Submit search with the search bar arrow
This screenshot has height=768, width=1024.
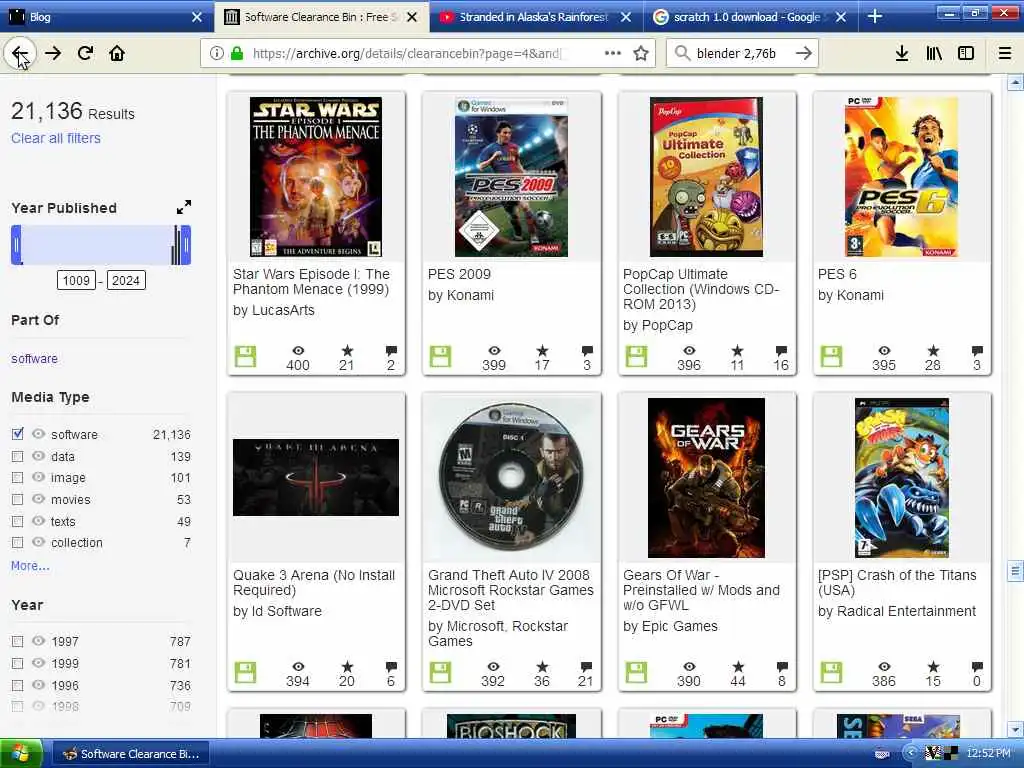tap(804, 53)
